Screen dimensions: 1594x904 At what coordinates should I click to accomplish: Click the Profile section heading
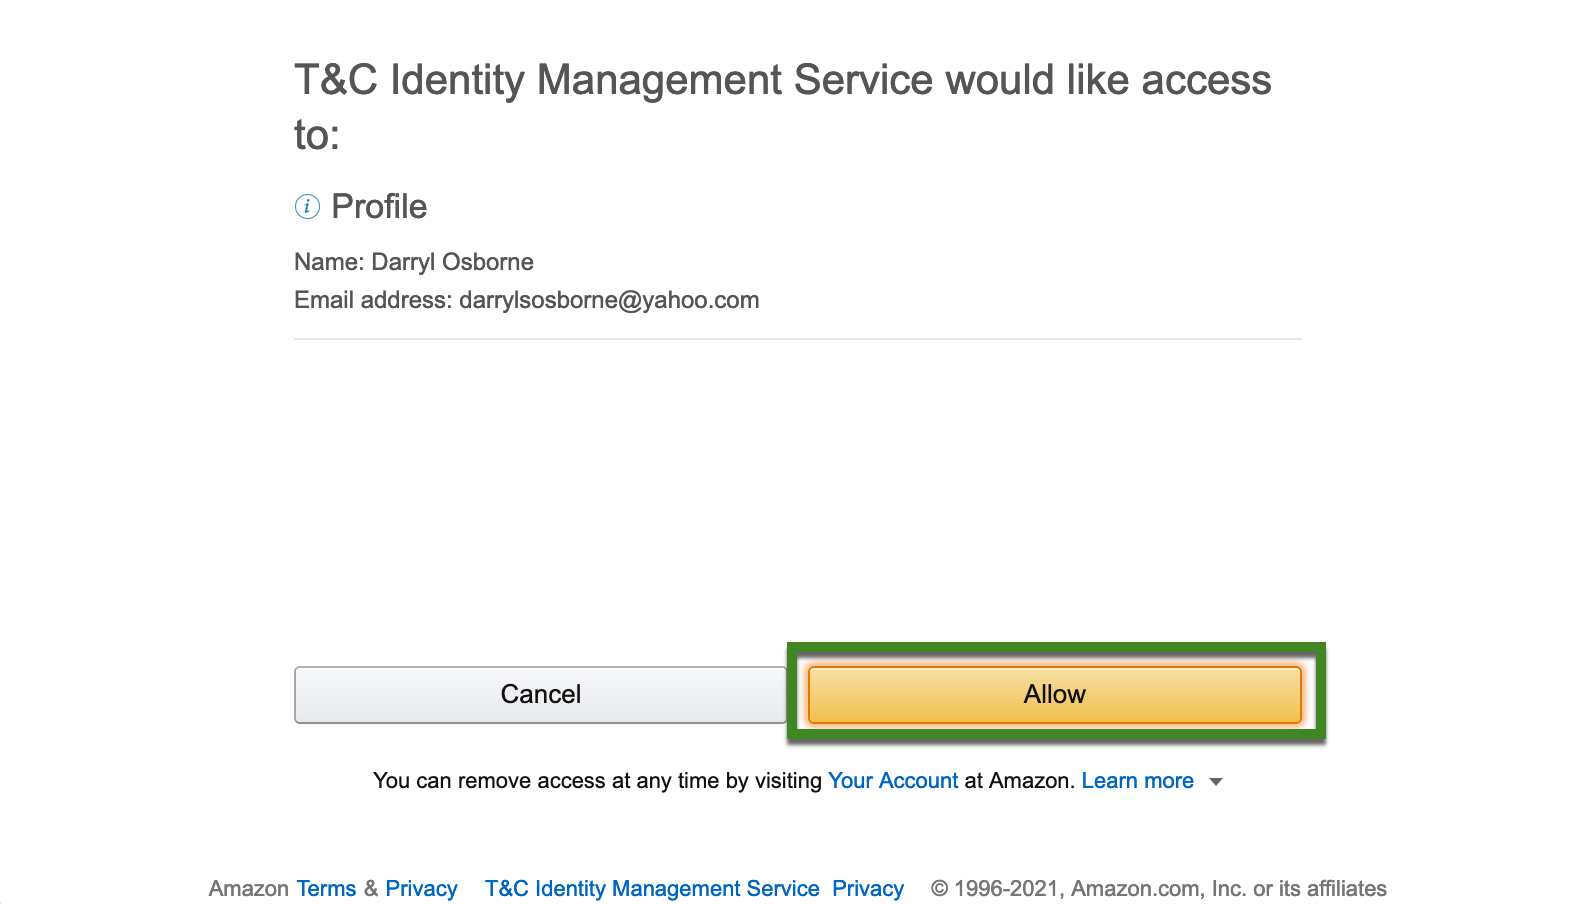pos(379,207)
